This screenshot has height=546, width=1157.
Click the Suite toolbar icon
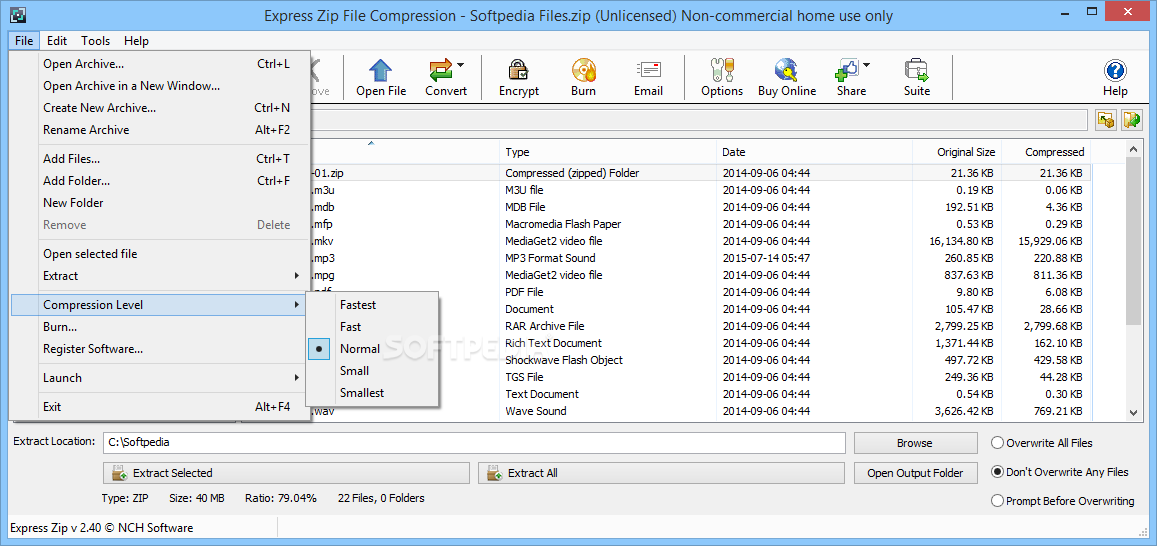(916, 70)
